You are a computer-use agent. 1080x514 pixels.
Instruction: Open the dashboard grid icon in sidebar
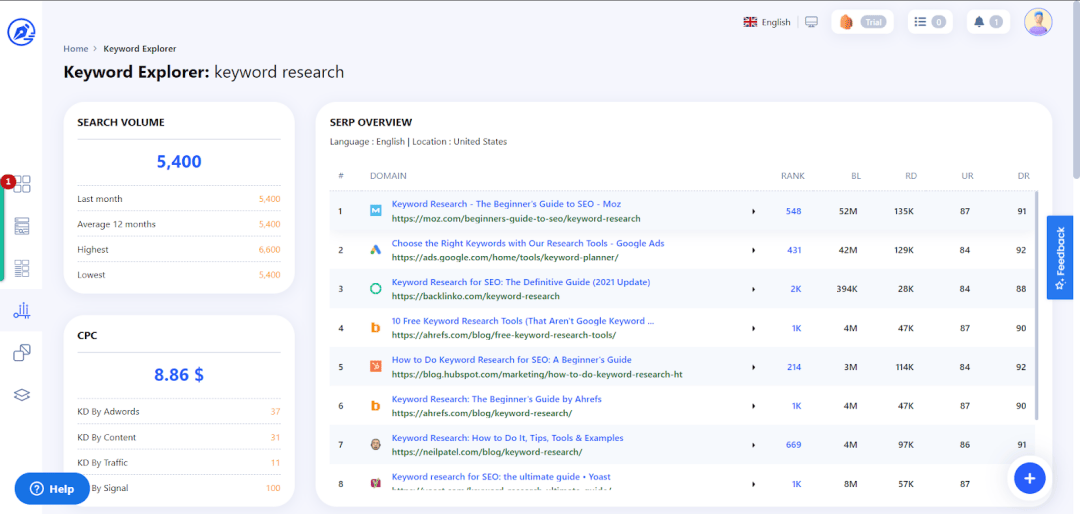22,184
